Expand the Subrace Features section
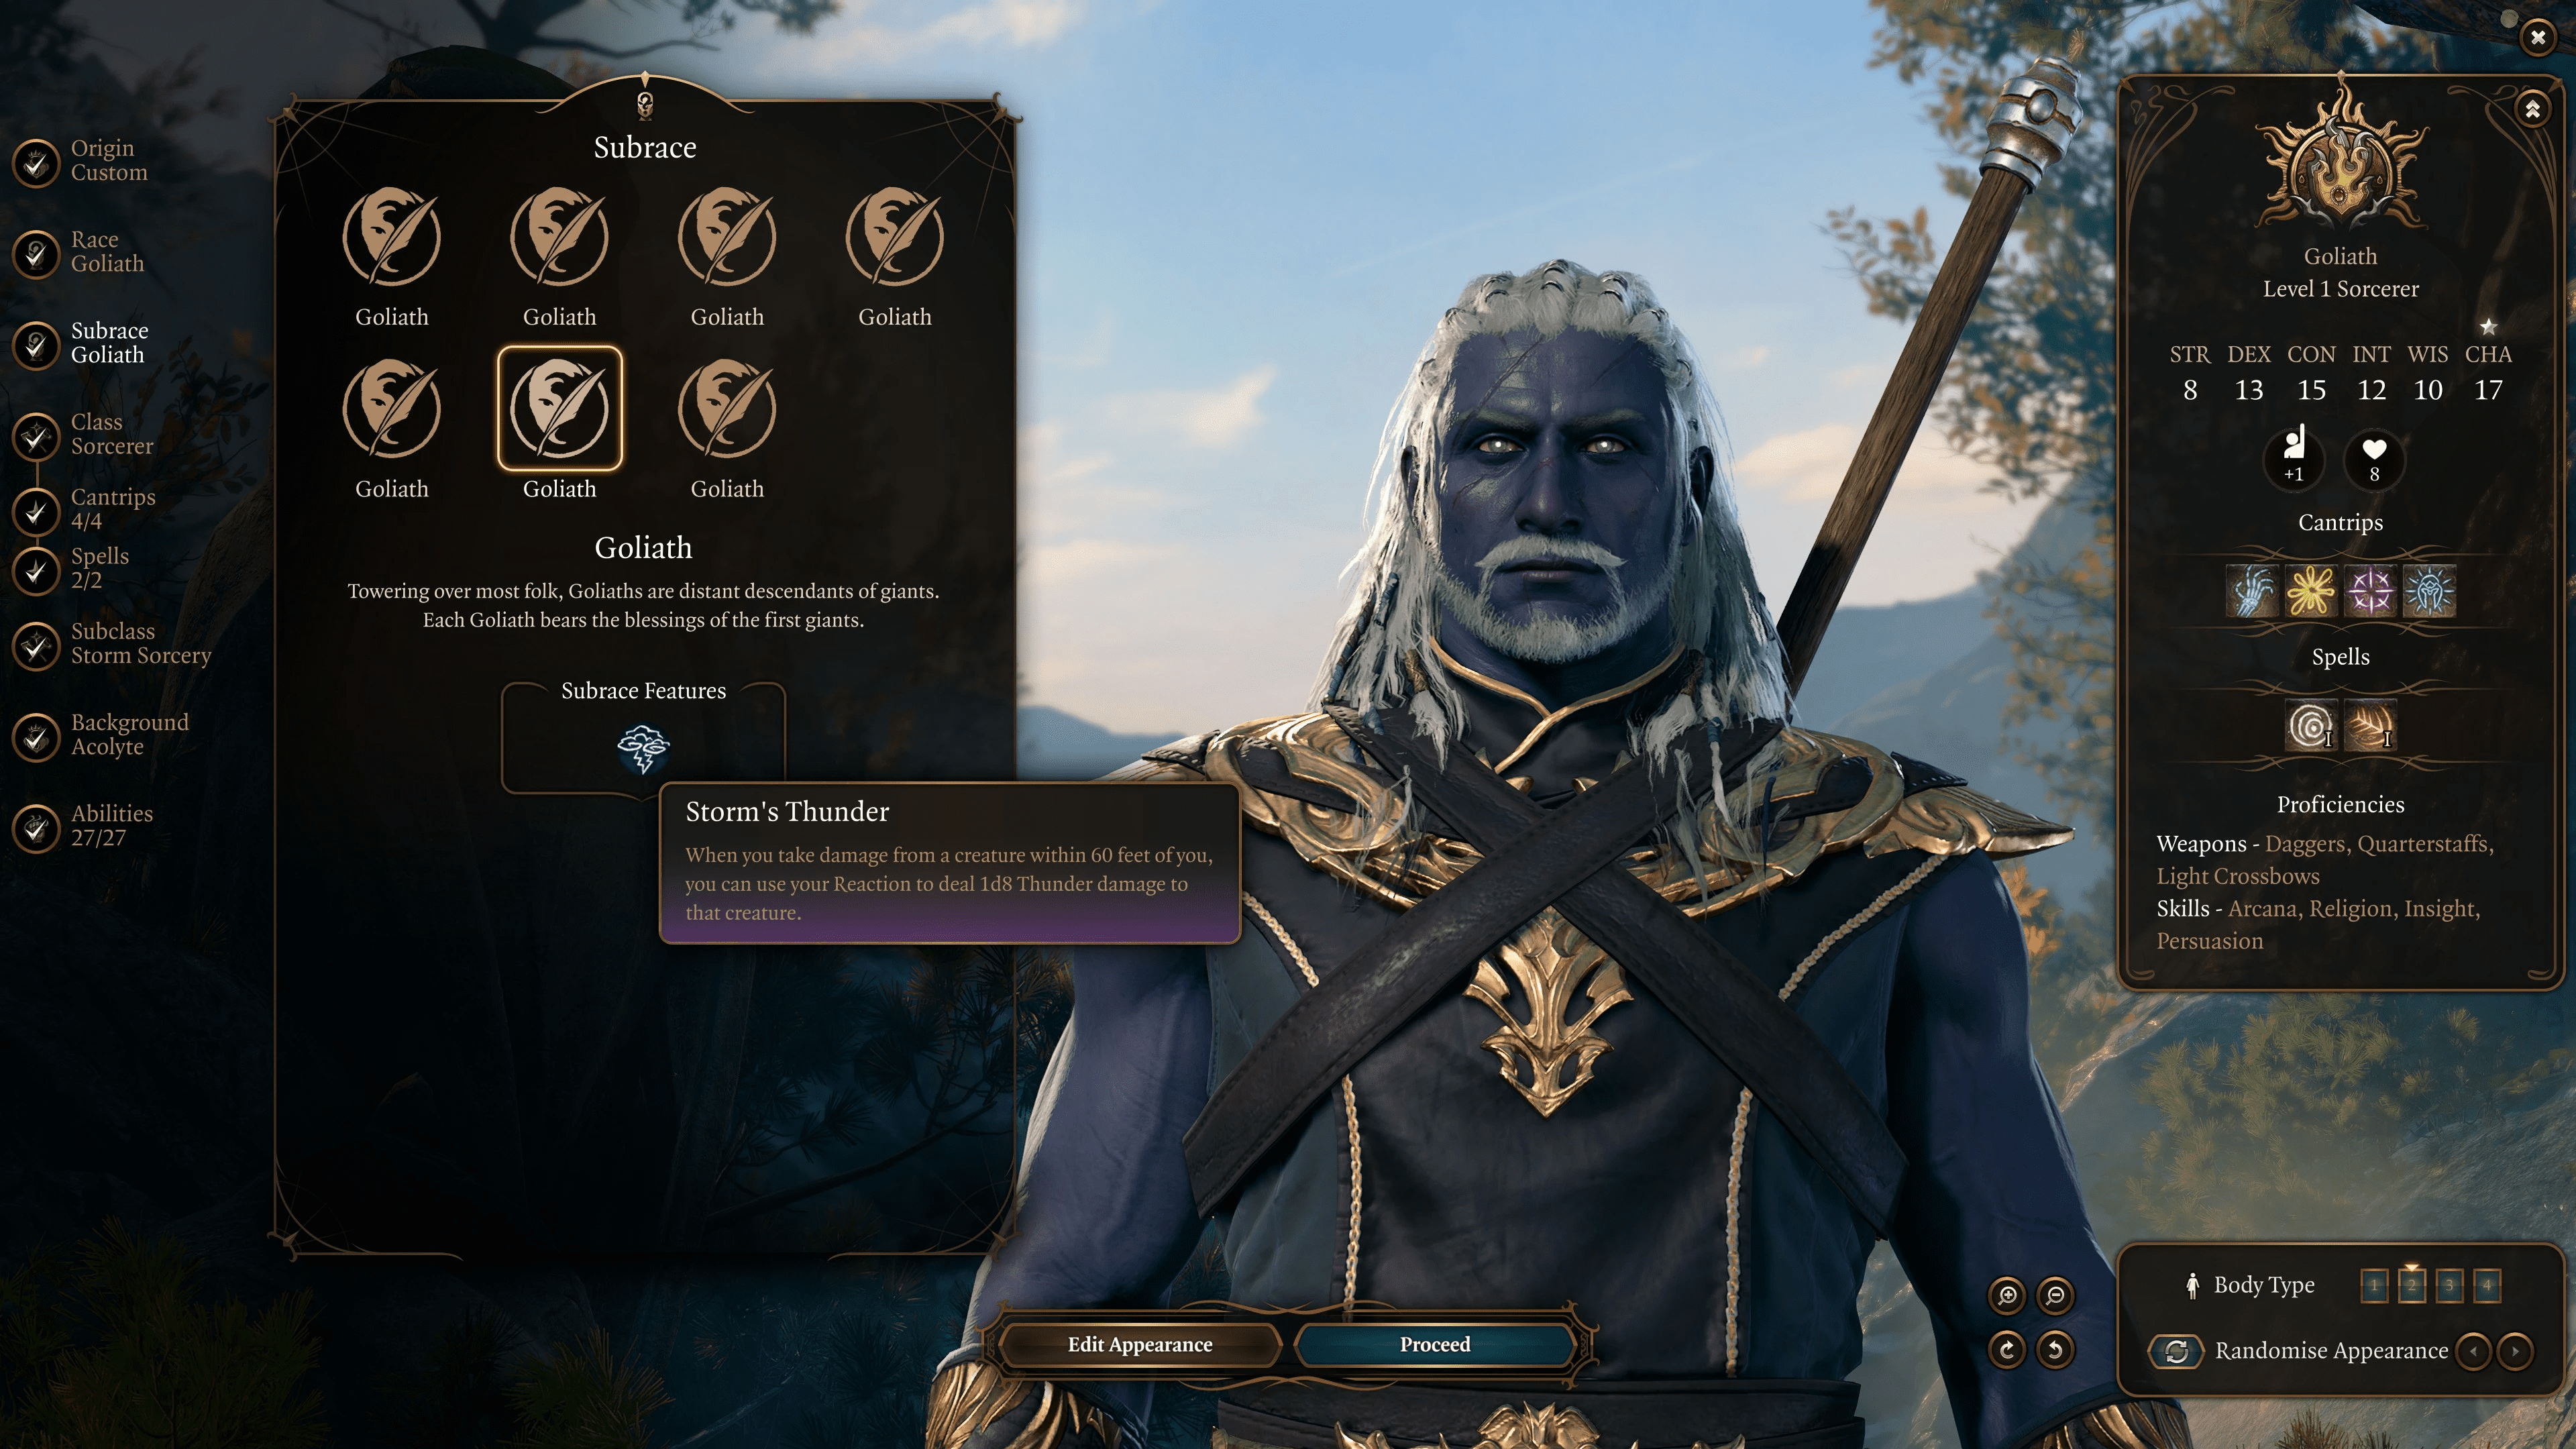 642,690
